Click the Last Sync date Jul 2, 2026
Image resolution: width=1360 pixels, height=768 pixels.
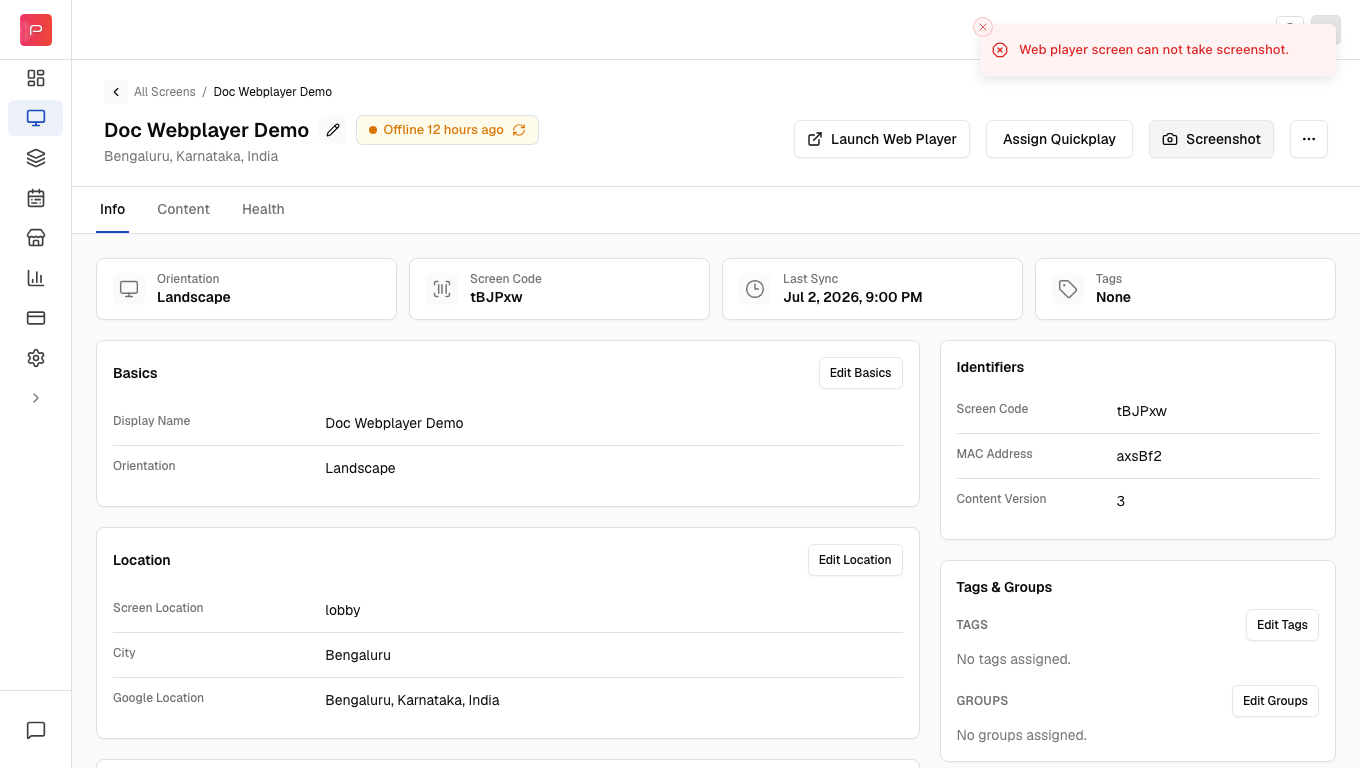click(x=853, y=297)
